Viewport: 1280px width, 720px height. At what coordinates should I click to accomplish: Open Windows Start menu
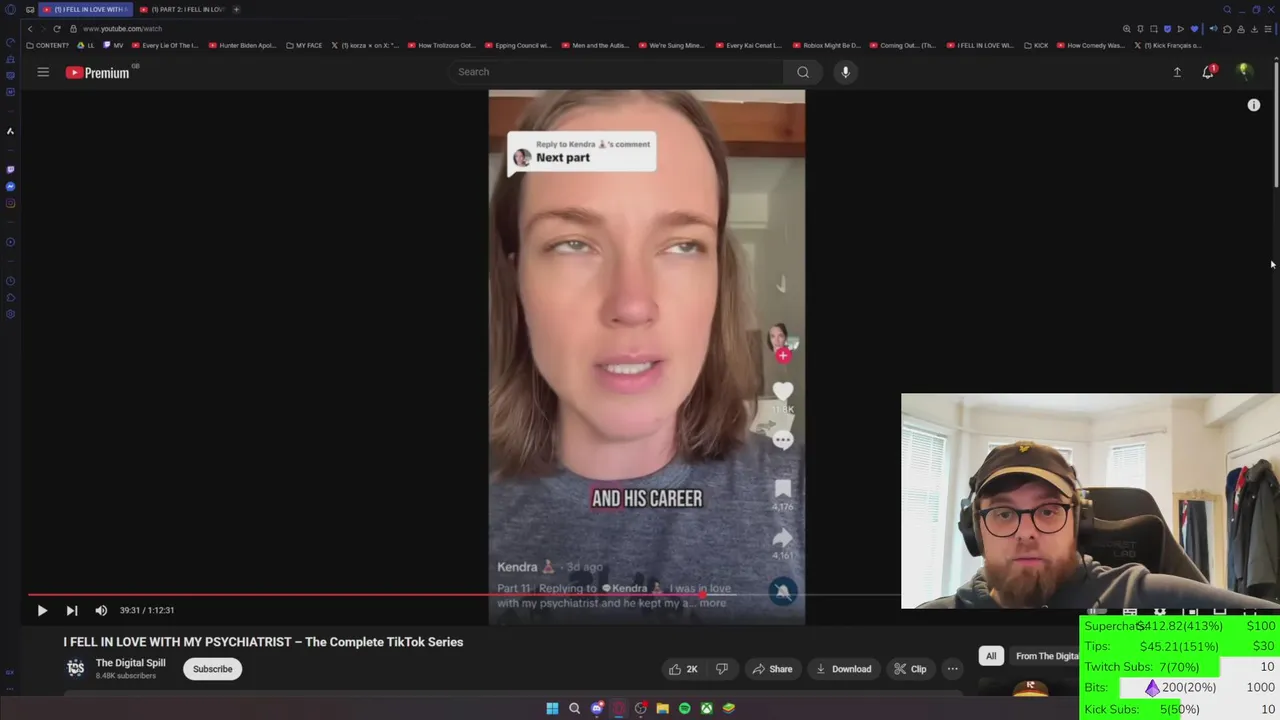click(552, 708)
